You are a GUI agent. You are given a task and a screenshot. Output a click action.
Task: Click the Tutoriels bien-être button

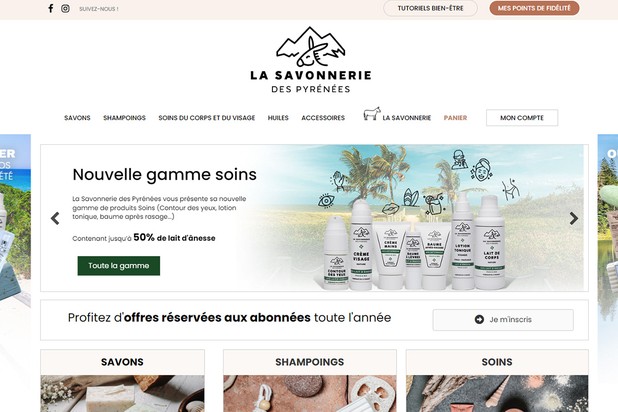(x=430, y=8)
